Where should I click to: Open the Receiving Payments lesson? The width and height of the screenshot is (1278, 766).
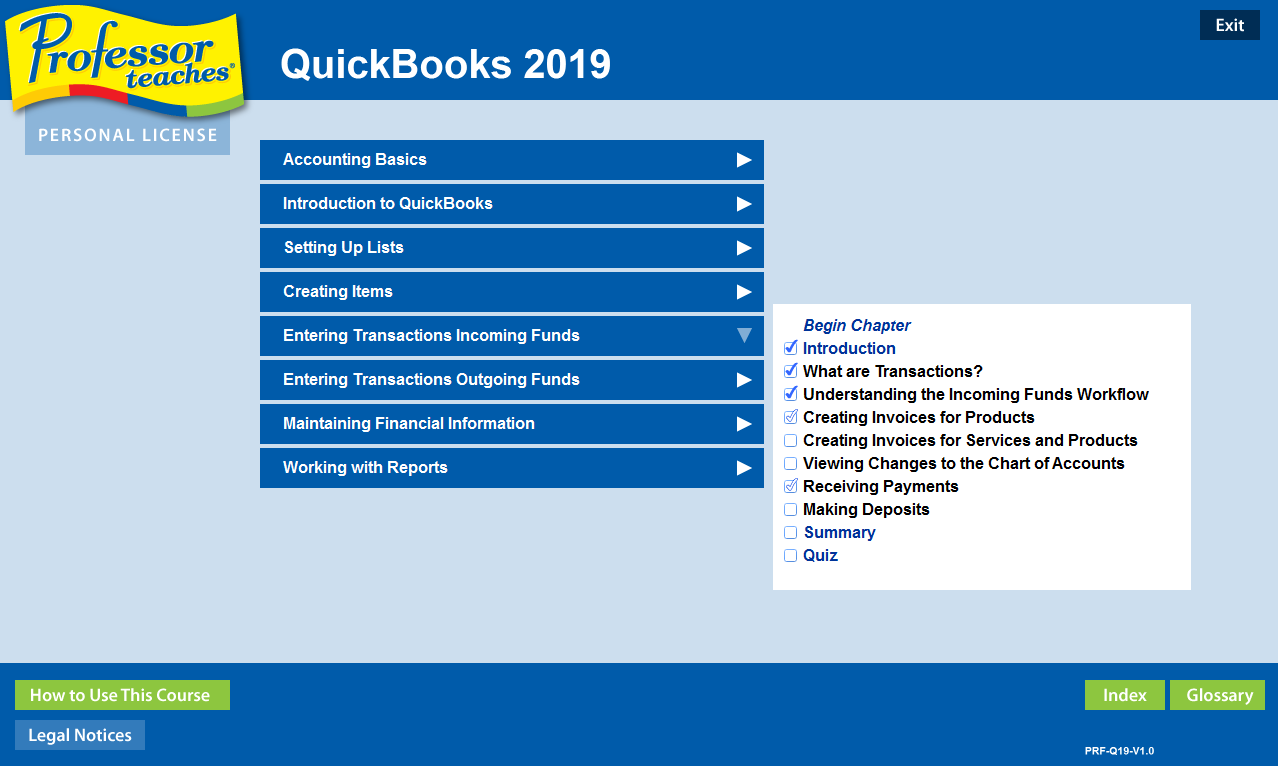click(881, 486)
